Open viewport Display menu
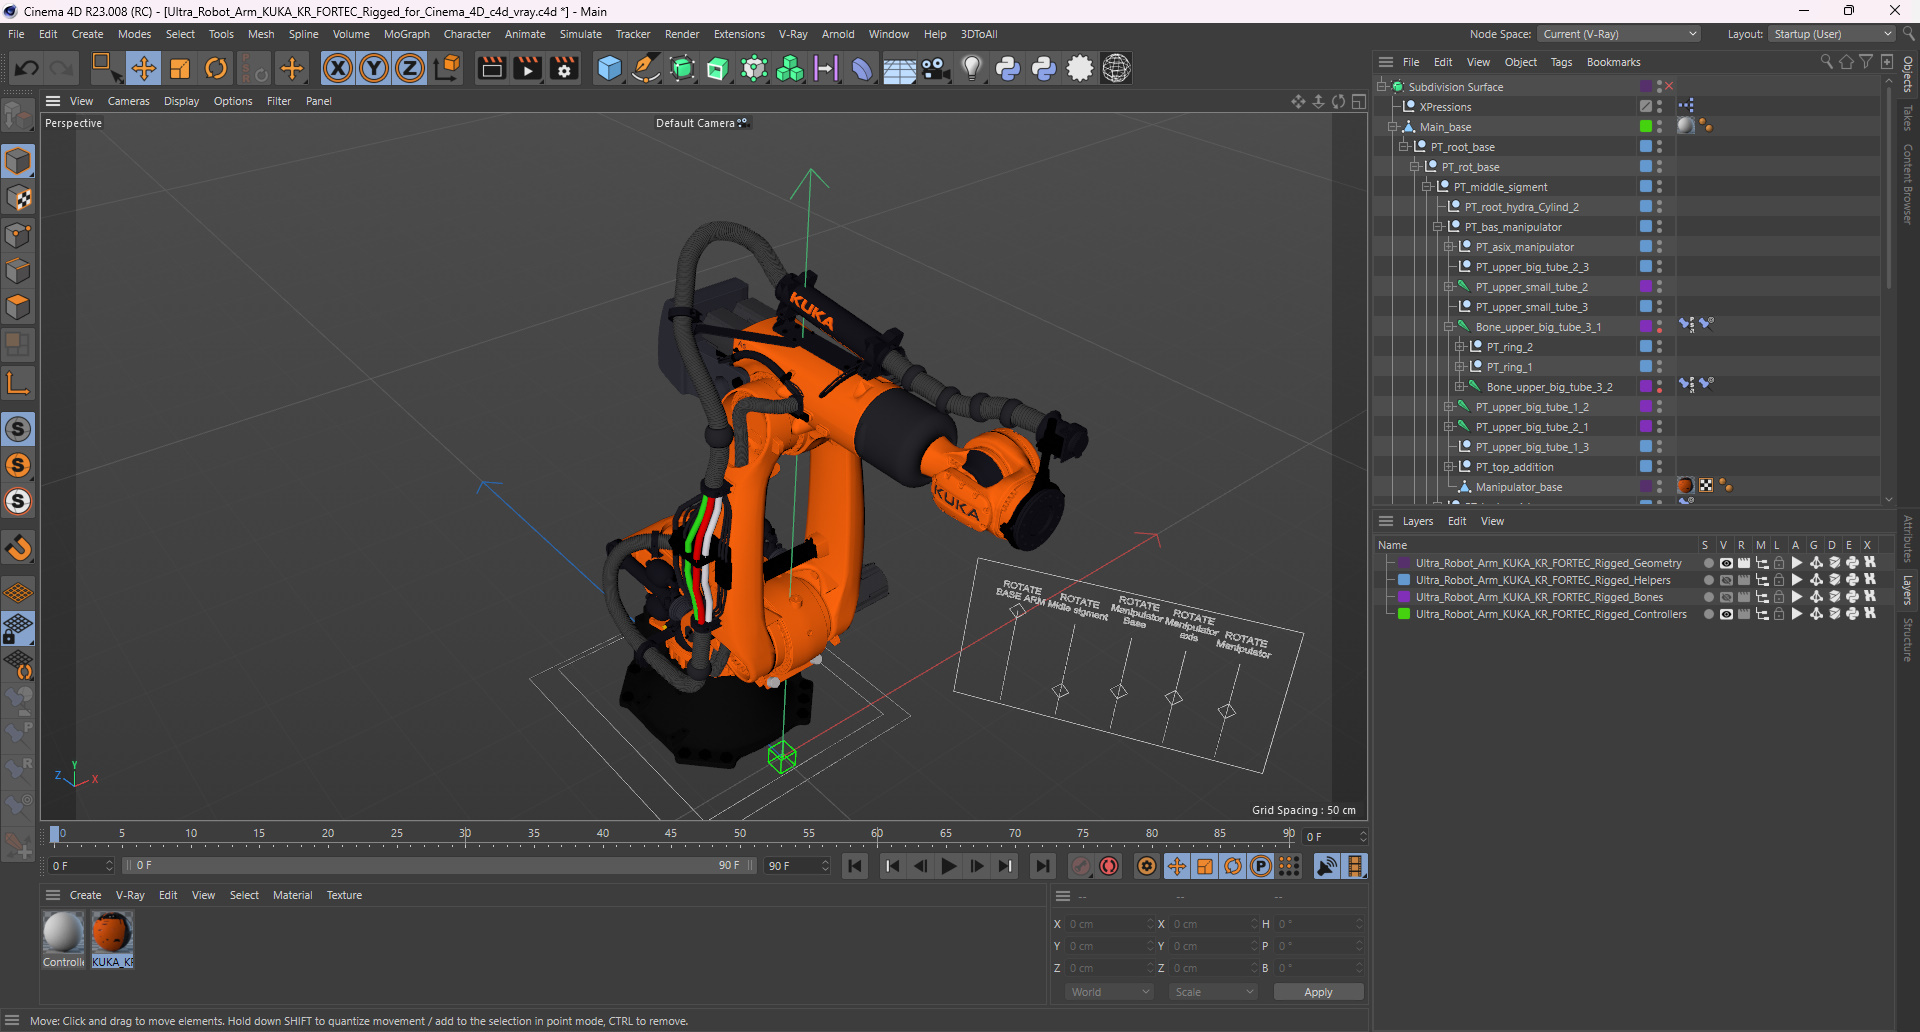Screen dimensions: 1920x1032 [181, 101]
